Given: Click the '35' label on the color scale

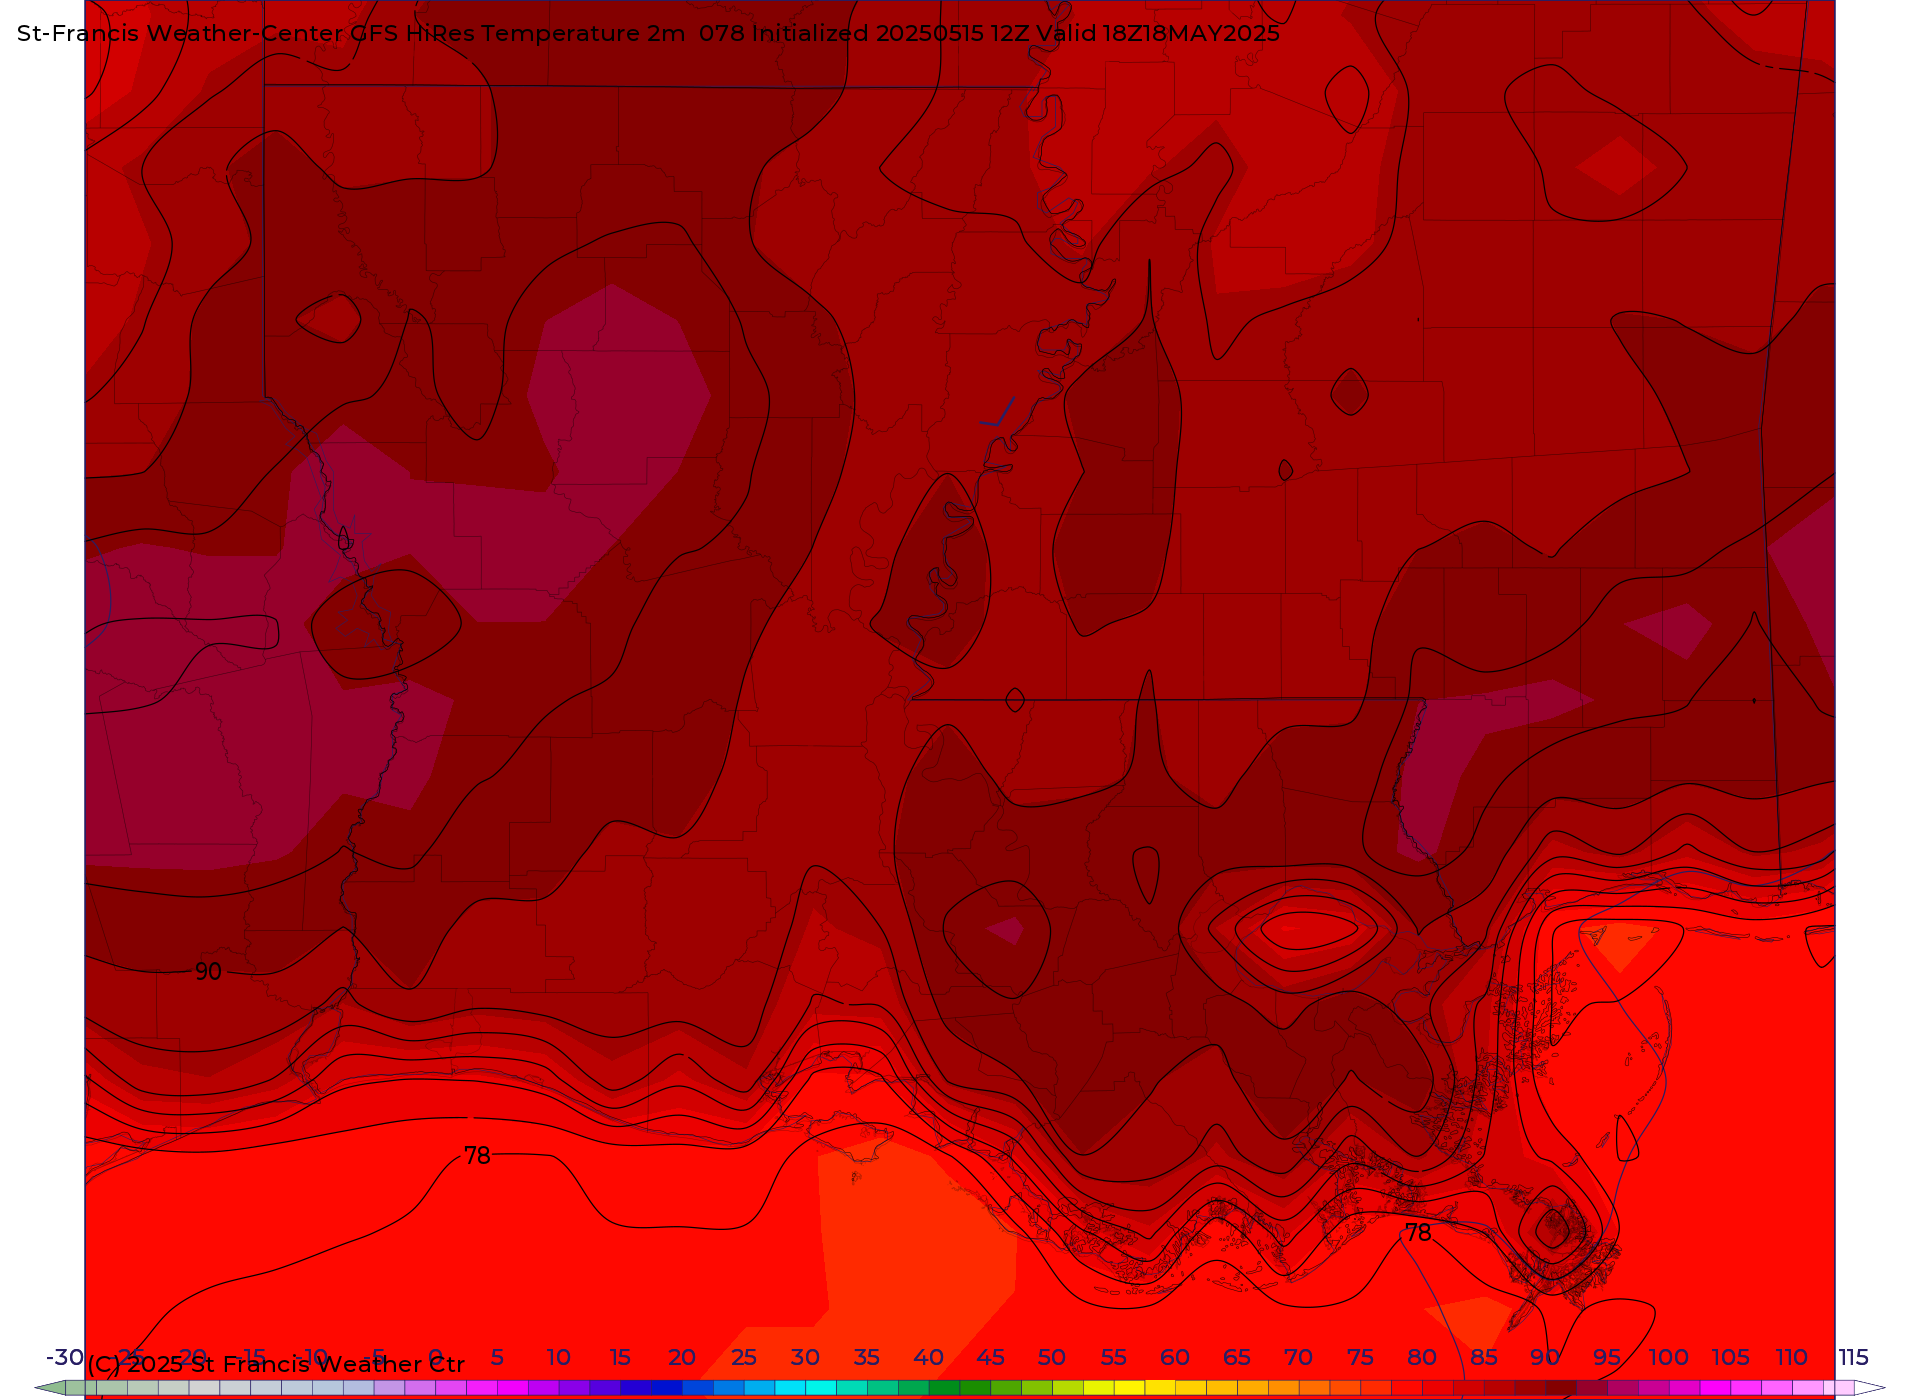Looking at the screenshot, I should click(x=867, y=1357).
